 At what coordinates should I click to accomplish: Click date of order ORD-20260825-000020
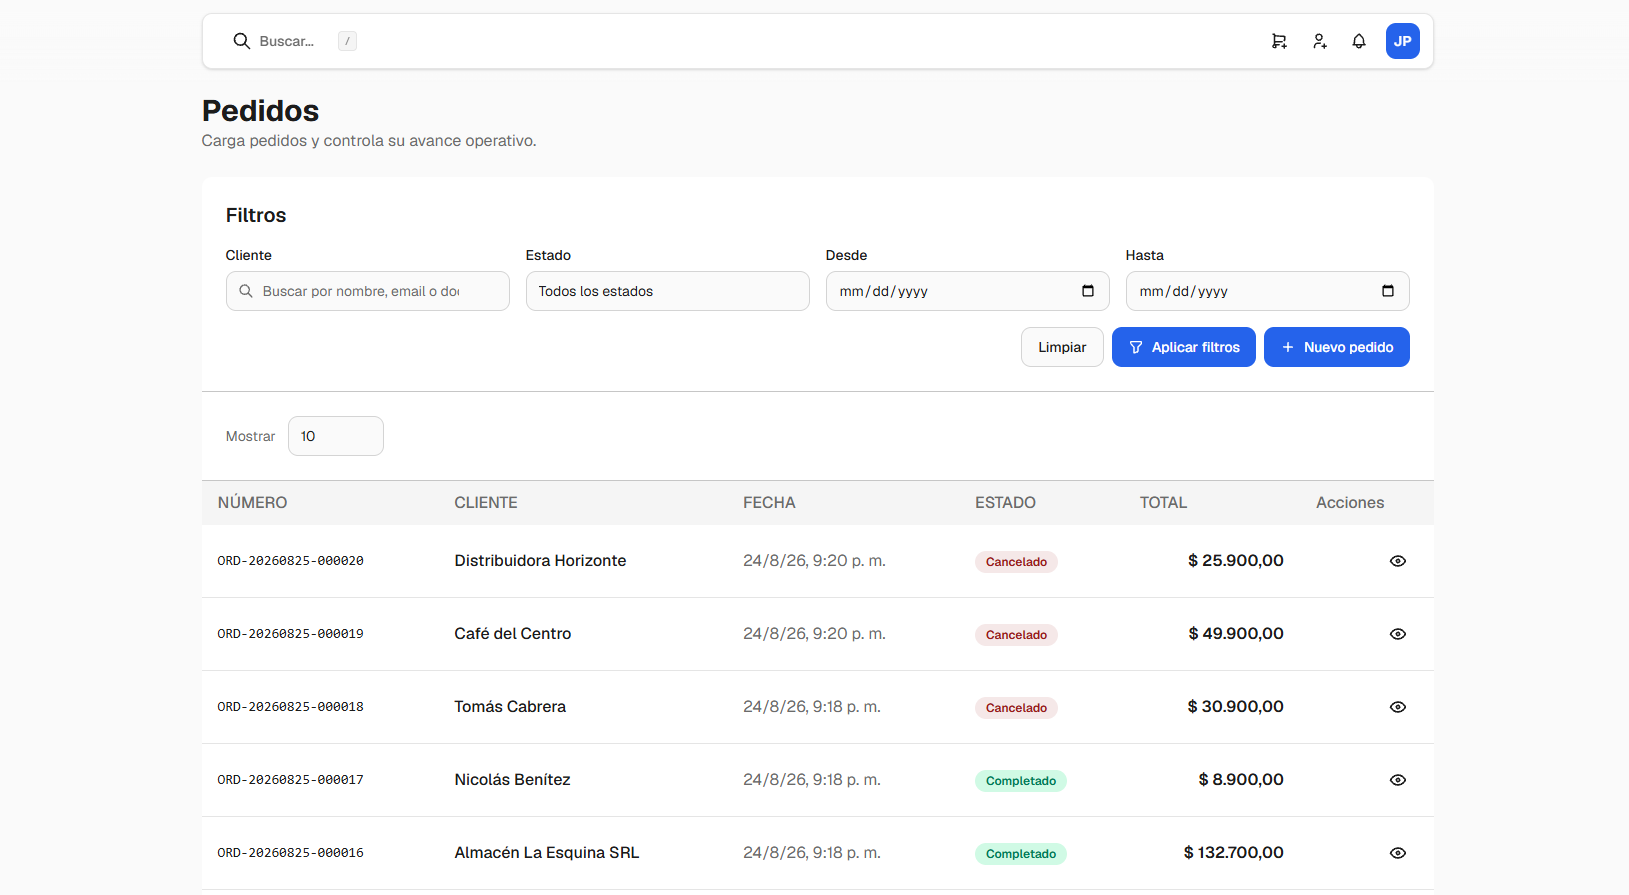coord(814,561)
